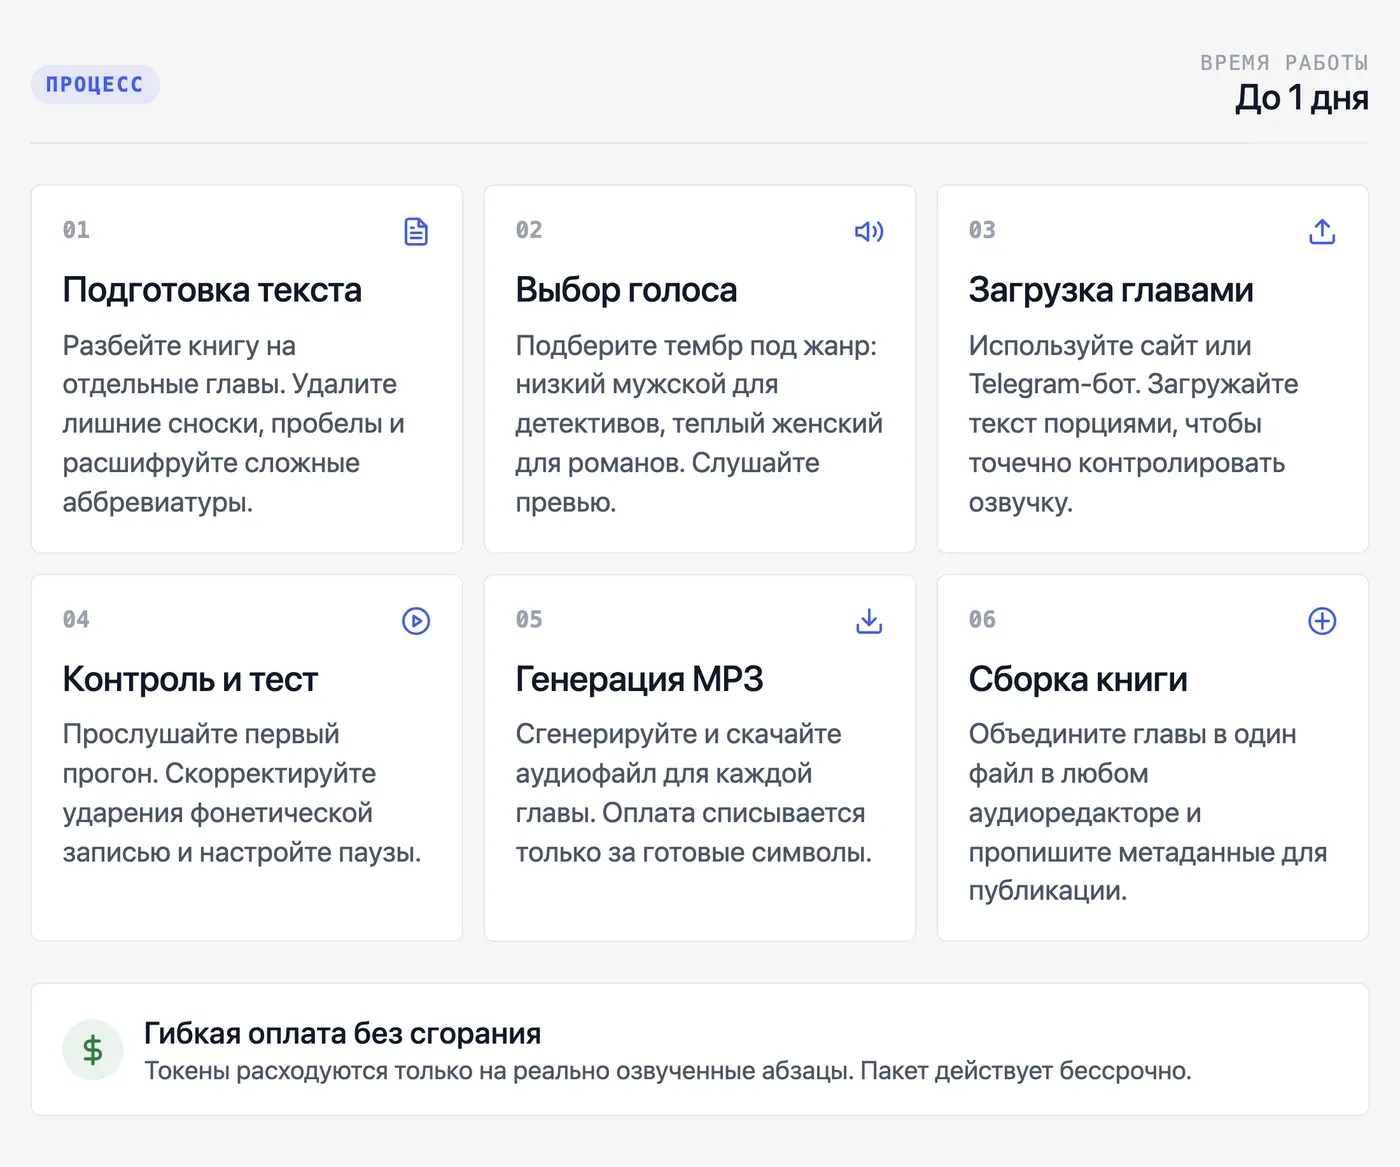Click the description starting Используйте сайт или

(x=1133, y=424)
